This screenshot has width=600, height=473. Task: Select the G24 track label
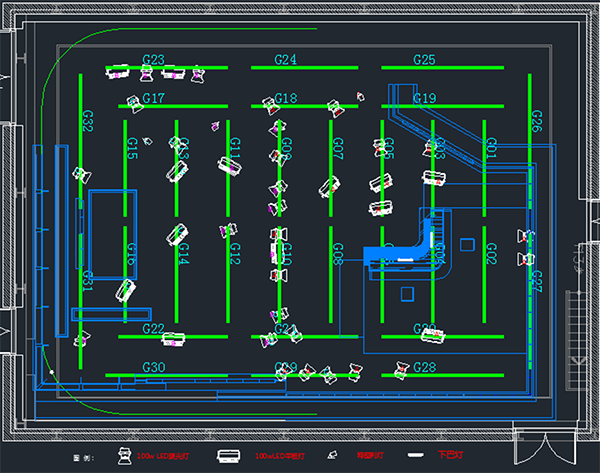286,60
